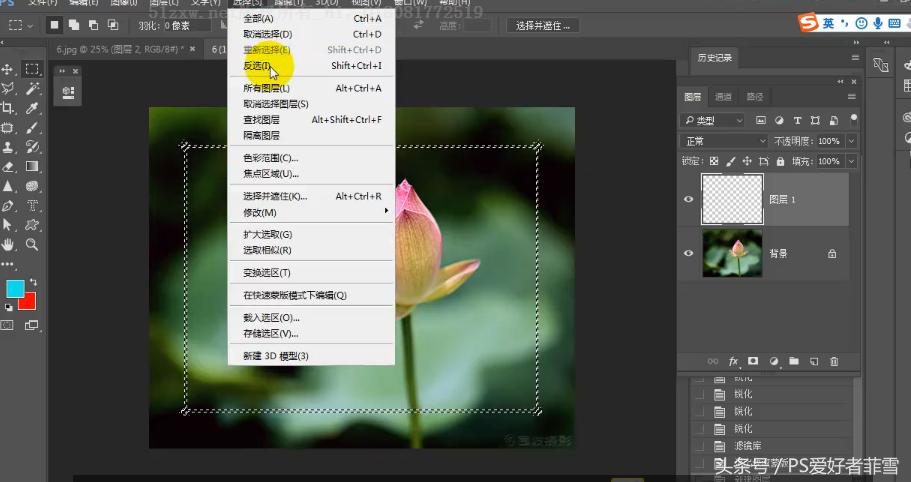Delete layer with trash icon
Screen dimensions: 911x482
click(x=834, y=361)
